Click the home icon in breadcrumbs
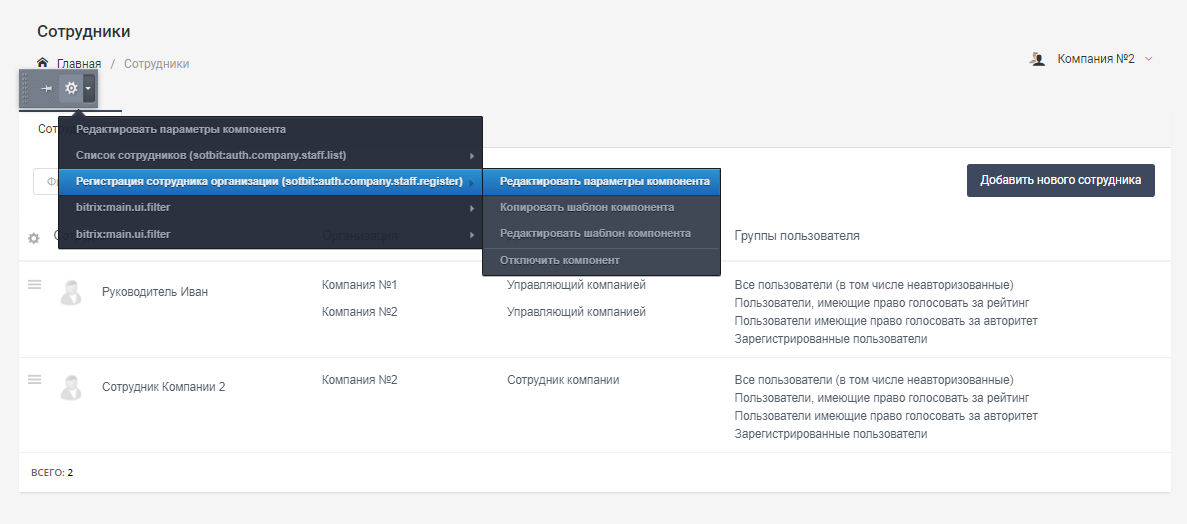 coord(42,63)
